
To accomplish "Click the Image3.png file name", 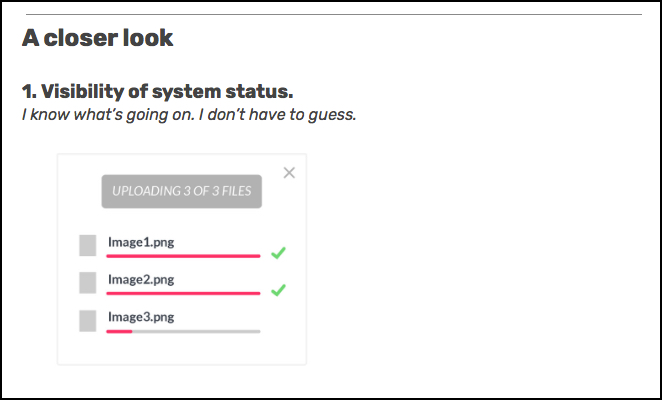I will pos(141,317).
